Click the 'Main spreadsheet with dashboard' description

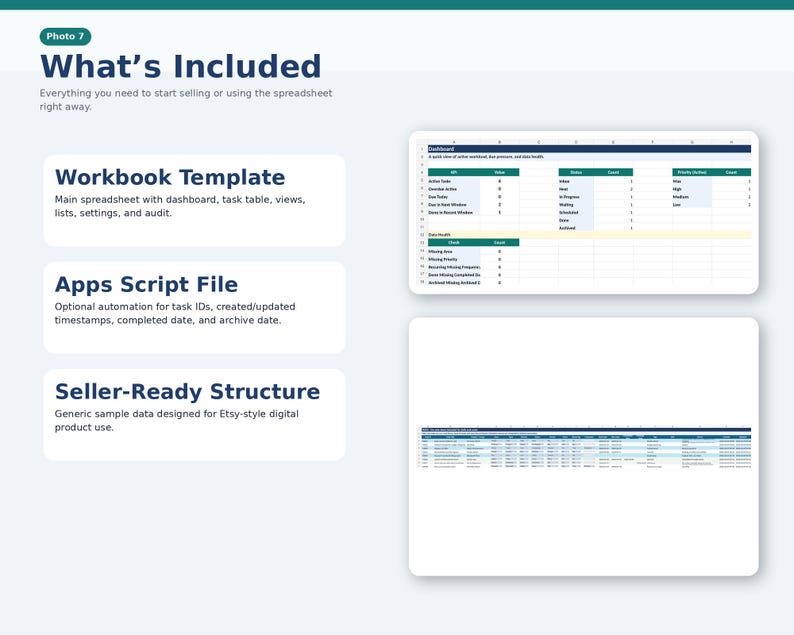(x=180, y=206)
